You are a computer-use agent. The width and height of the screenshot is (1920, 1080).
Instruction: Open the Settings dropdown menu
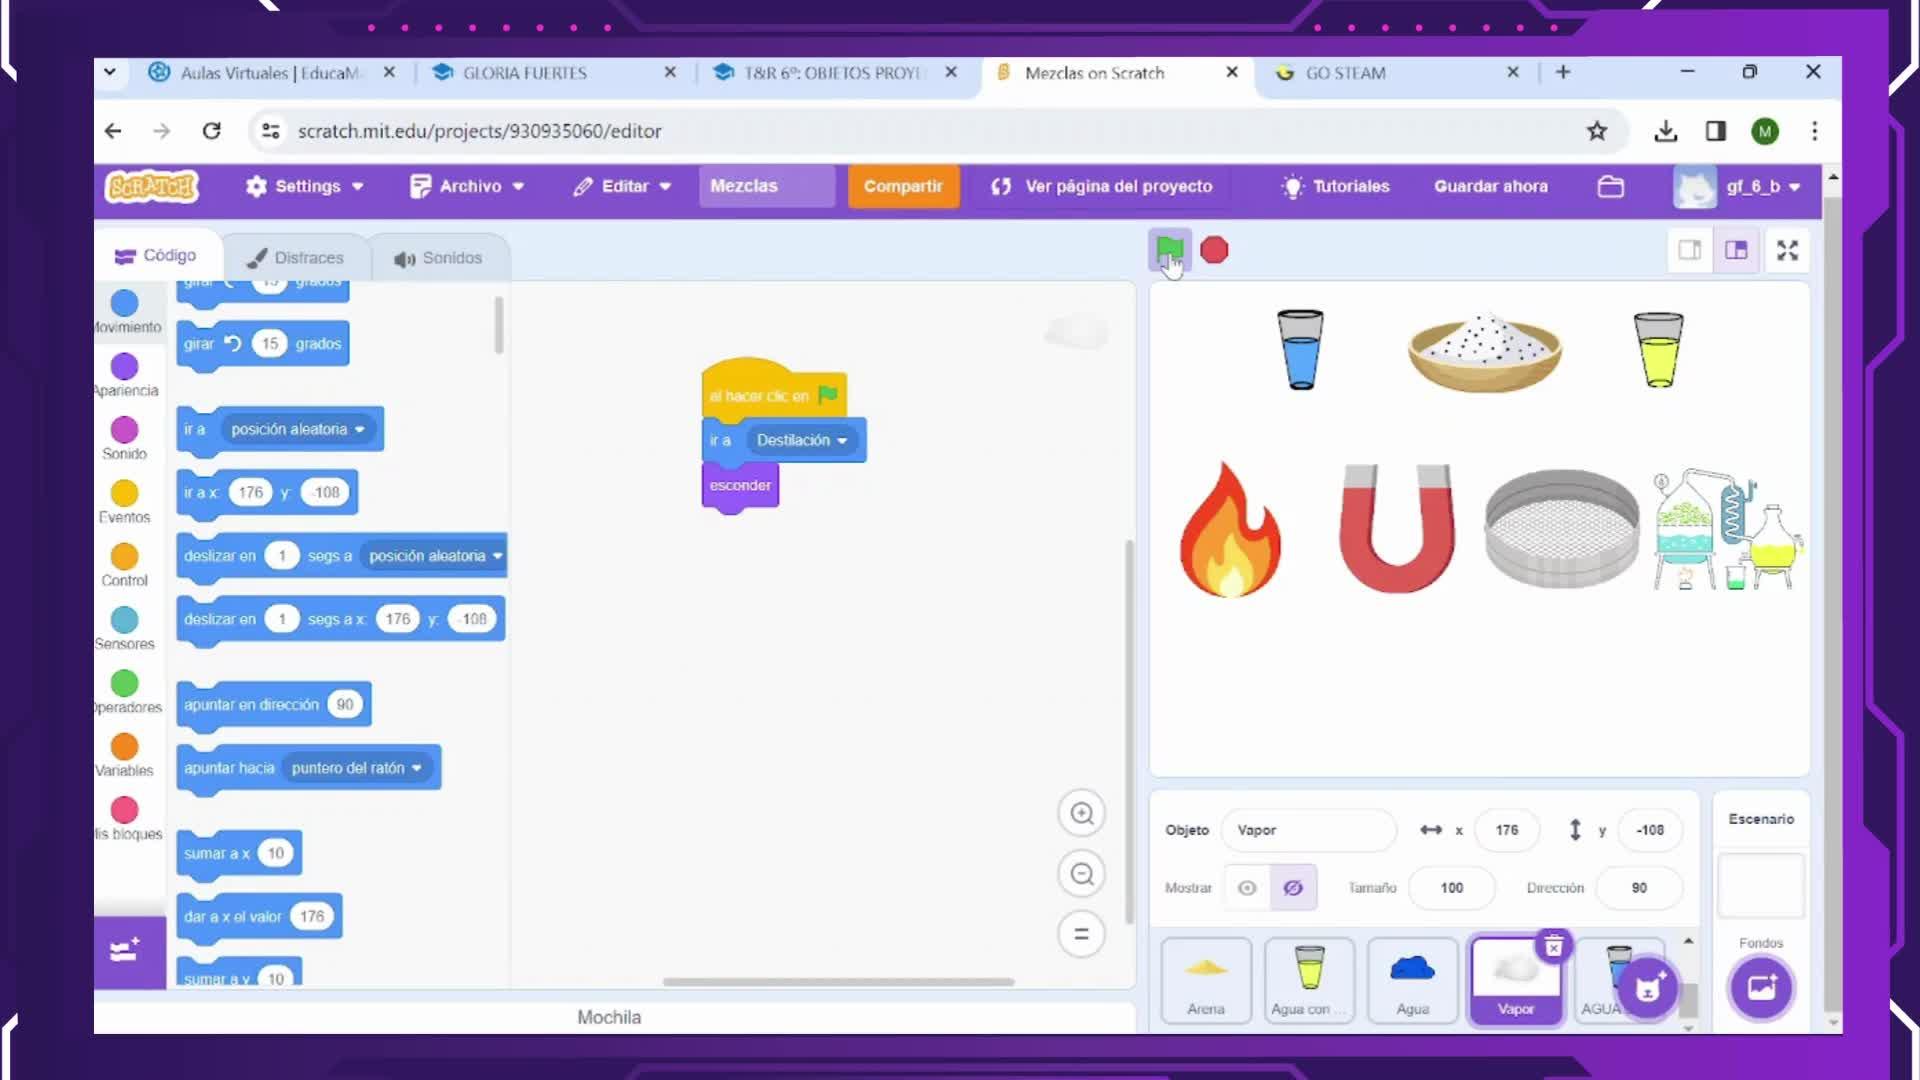tap(305, 187)
